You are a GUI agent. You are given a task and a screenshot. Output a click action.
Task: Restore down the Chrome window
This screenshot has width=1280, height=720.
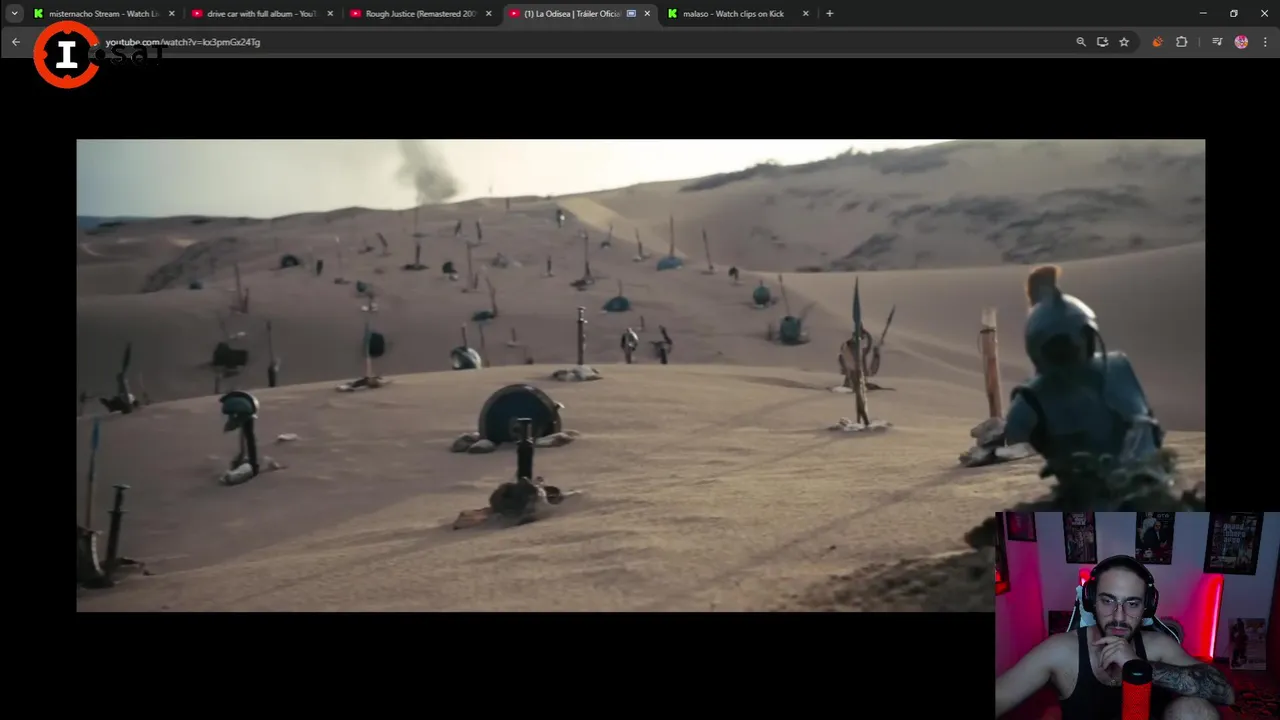pyautogui.click(x=1234, y=13)
